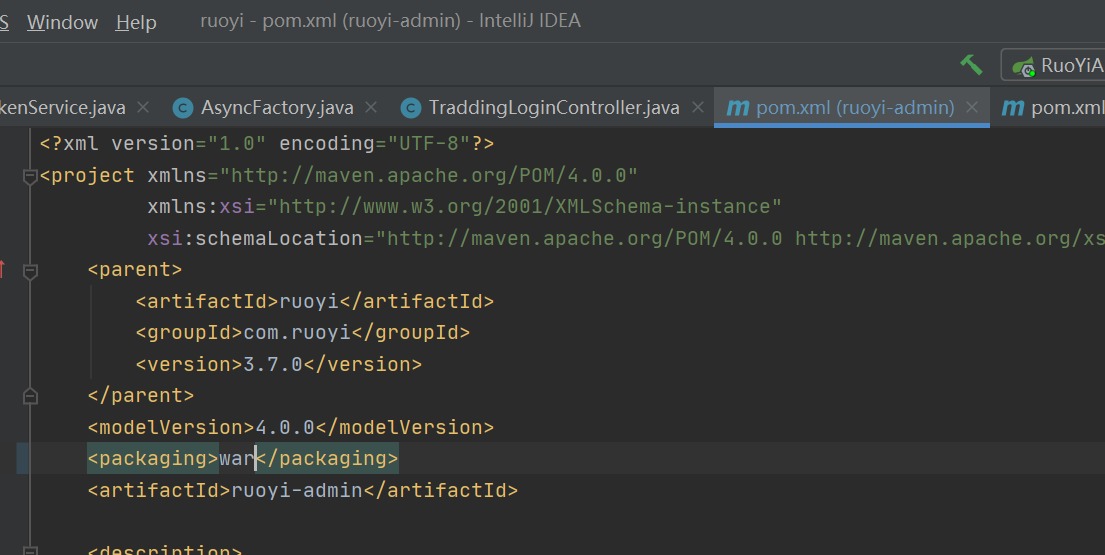This screenshot has width=1105, height=555.
Task: Click the groupId value 'com.ruoyi'
Action: point(297,332)
